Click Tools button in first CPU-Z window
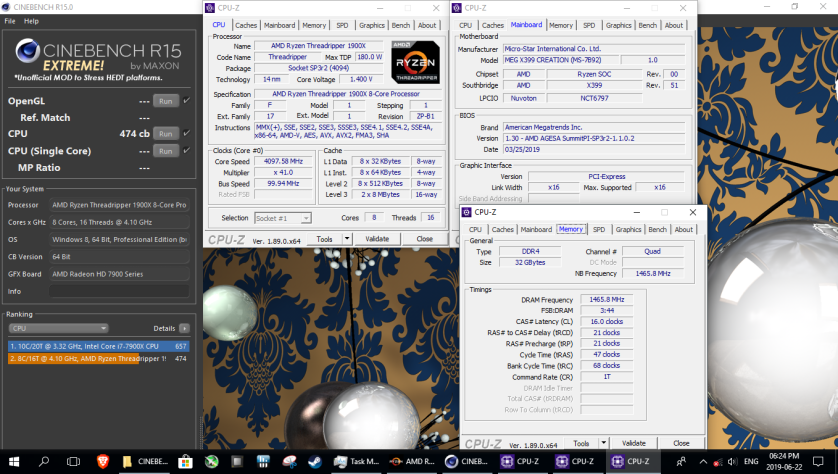Screen dimensions: 838x474 coord(324,239)
